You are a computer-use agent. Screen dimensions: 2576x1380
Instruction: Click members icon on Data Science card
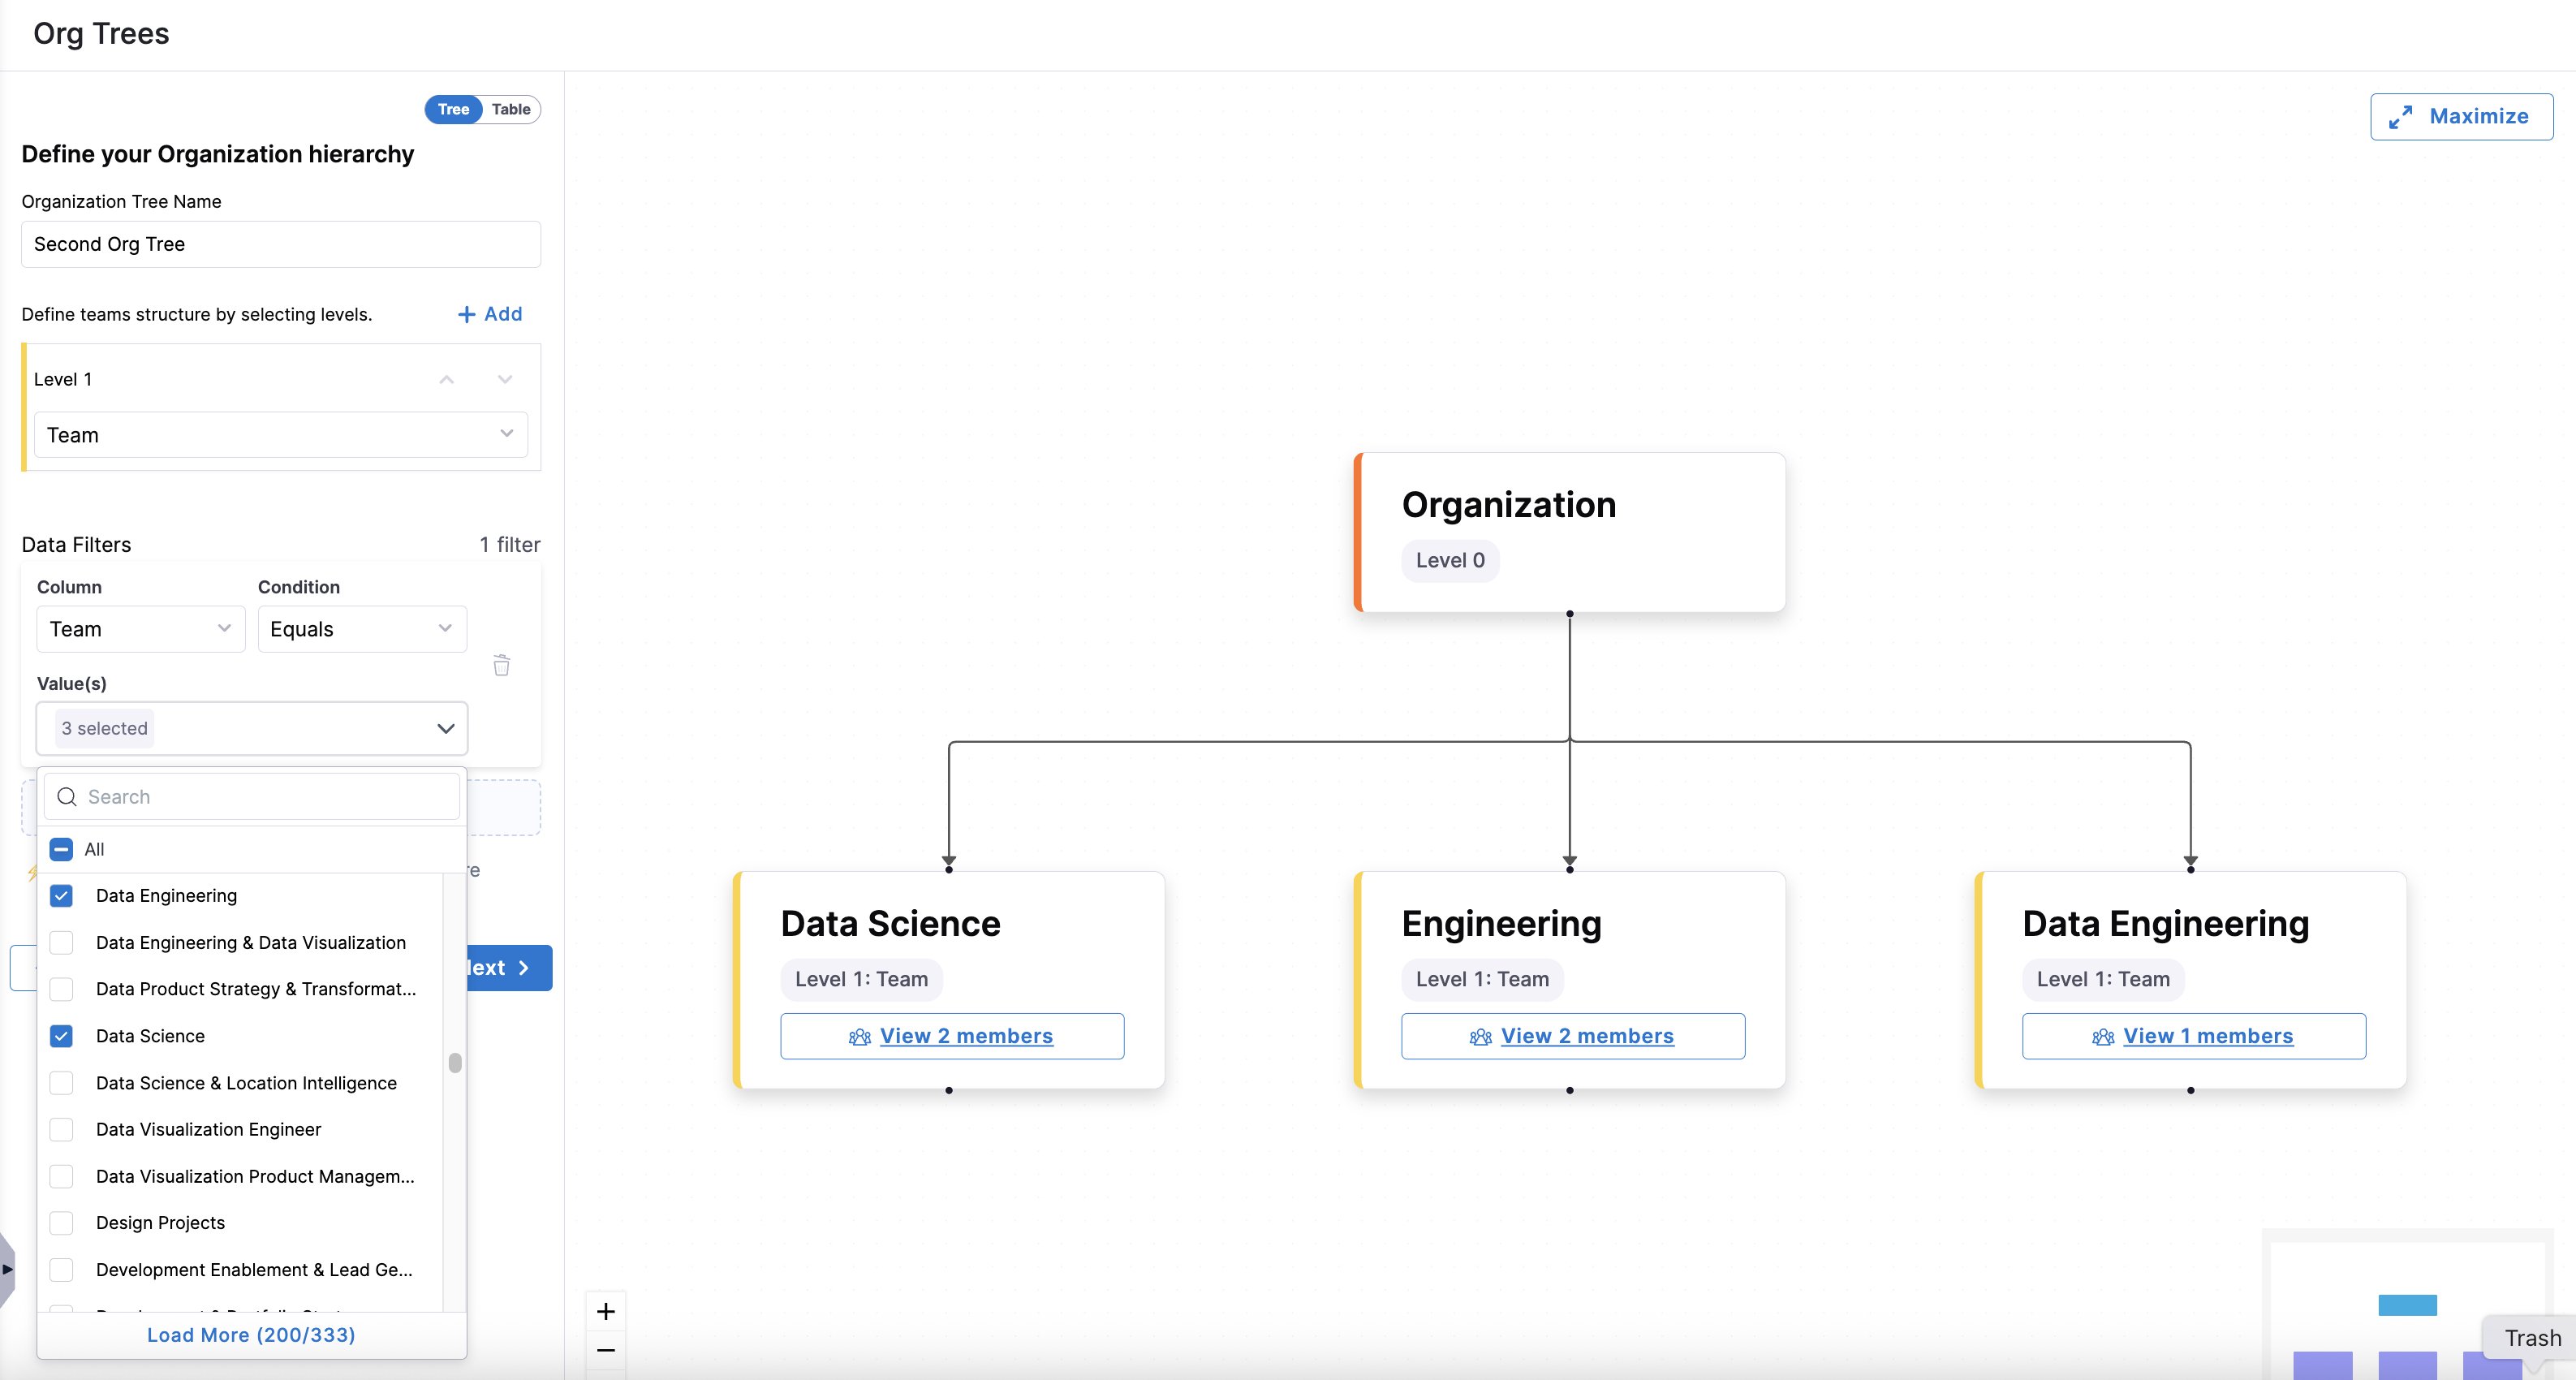coord(859,1037)
